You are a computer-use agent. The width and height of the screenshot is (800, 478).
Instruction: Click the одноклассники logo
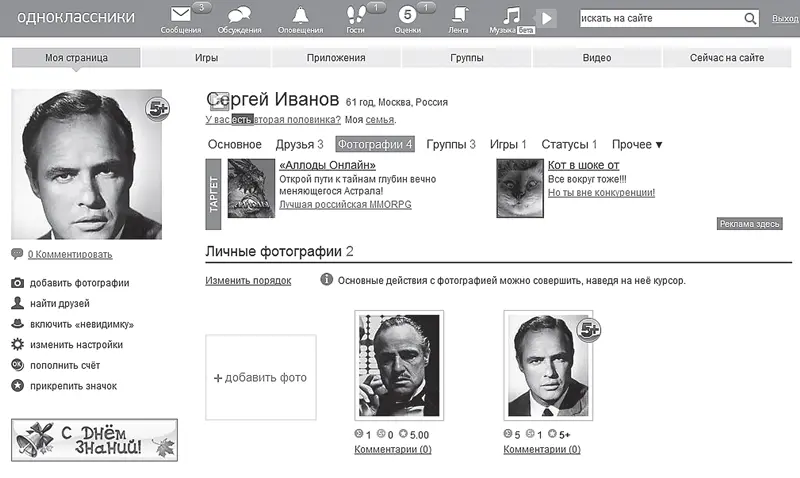pyautogui.click(x=76, y=17)
